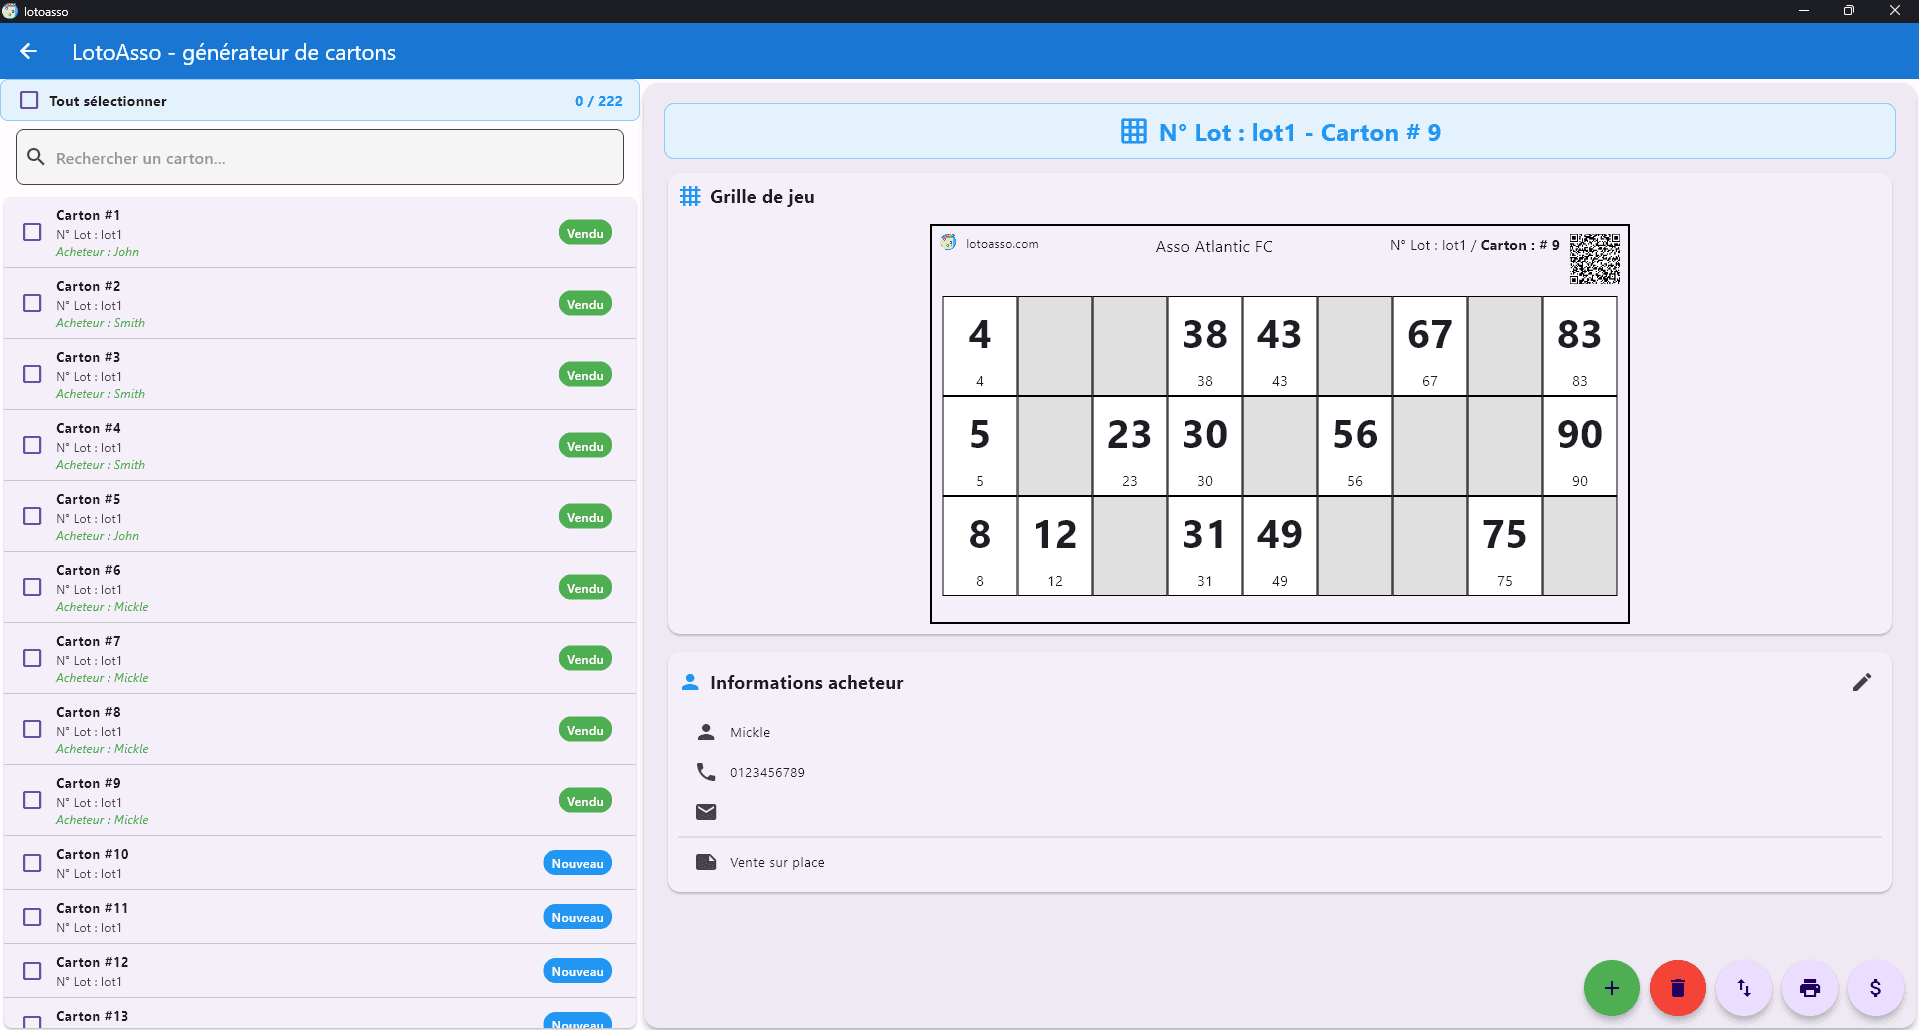Image resolution: width=1919 pixels, height=1030 pixels.
Task: Click the buyer phone number 0123456789
Action: 767,772
